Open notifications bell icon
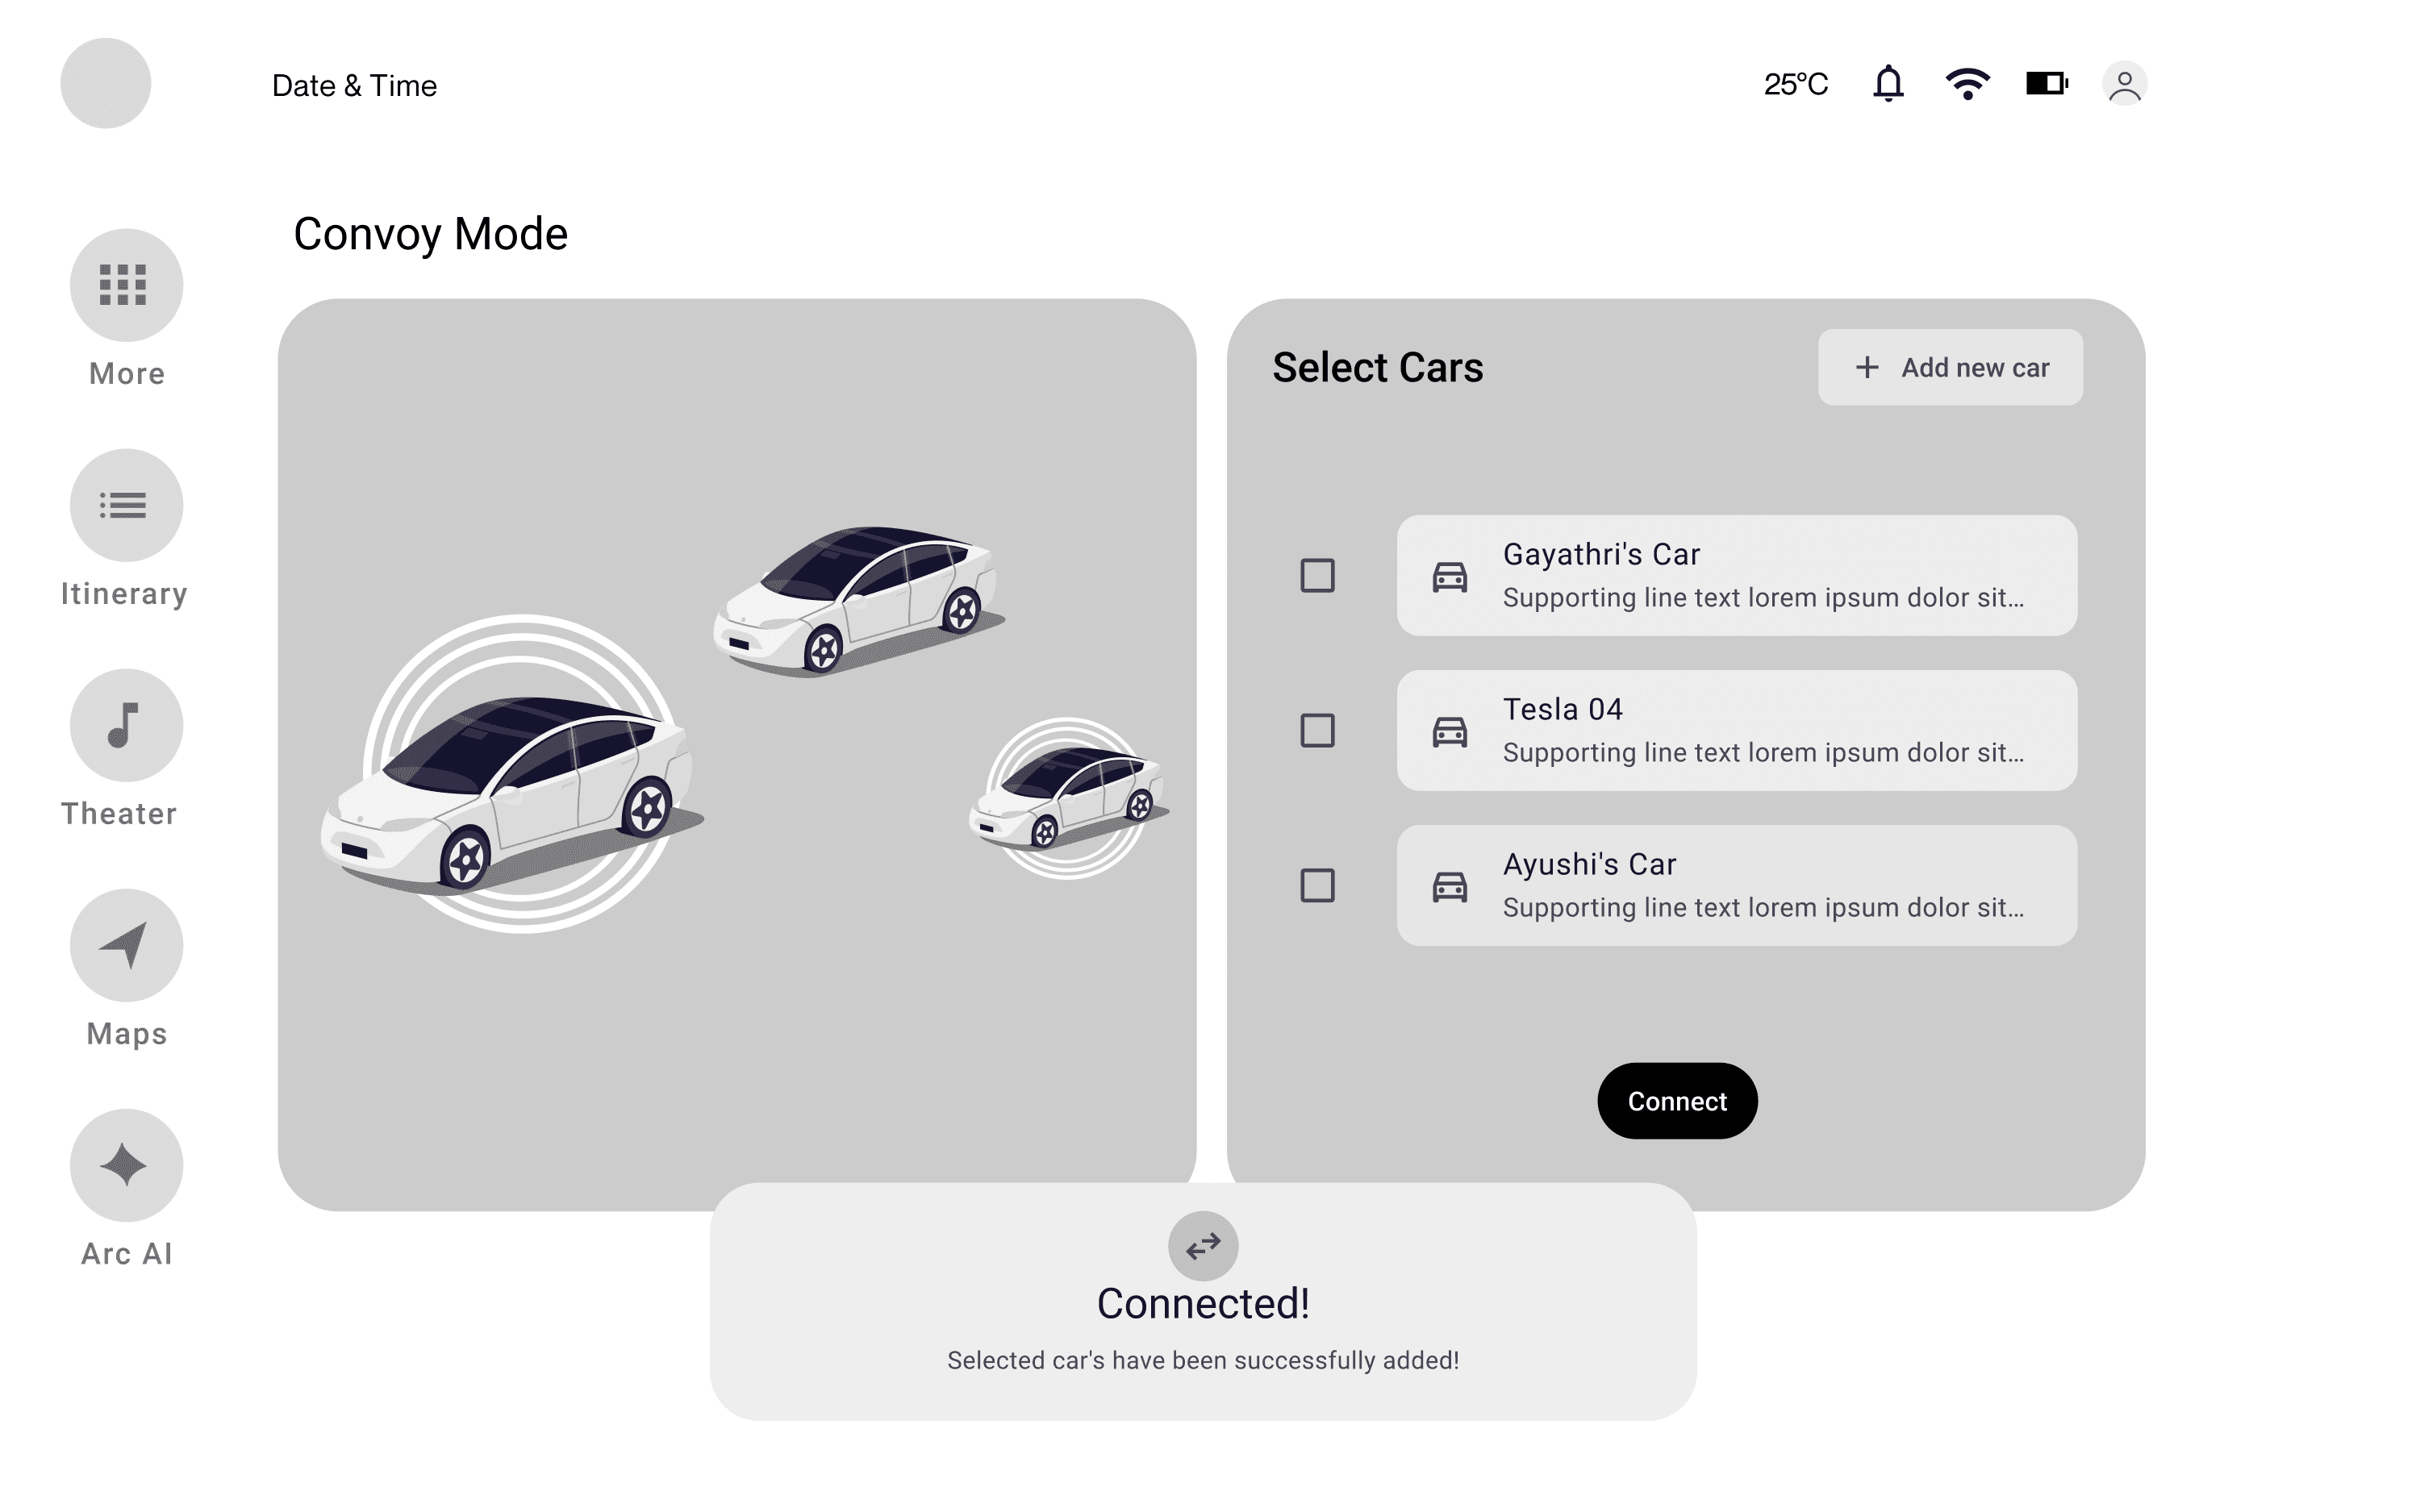This screenshot has height=1512, width=2420. (1888, 84)
